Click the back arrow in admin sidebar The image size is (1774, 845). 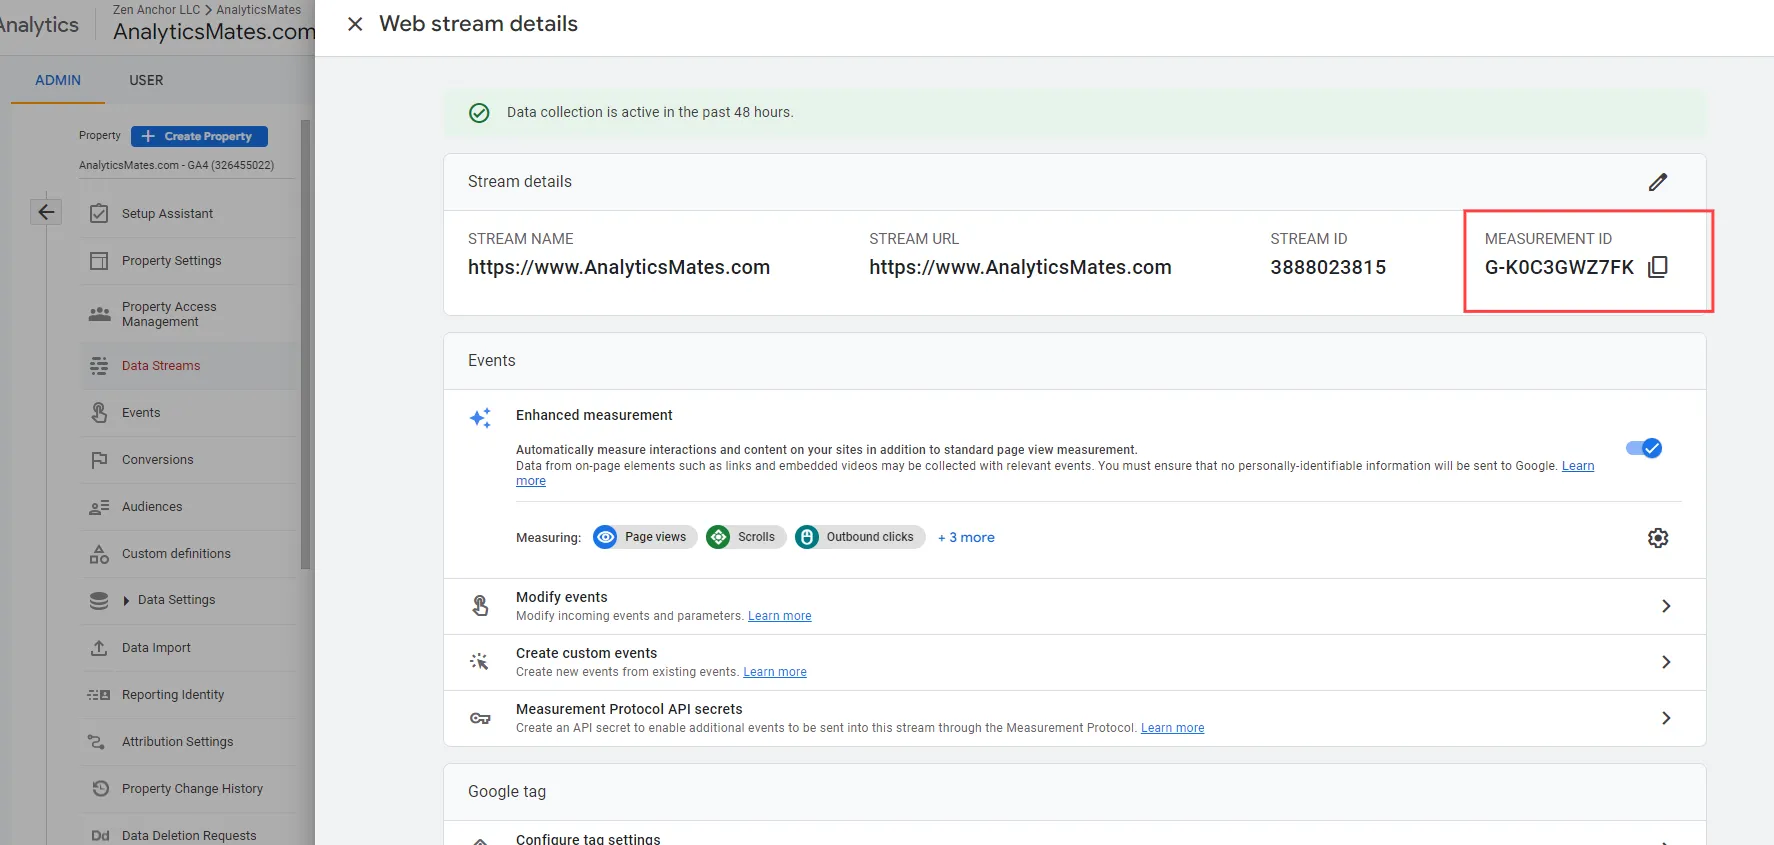(x=46, y=212)
